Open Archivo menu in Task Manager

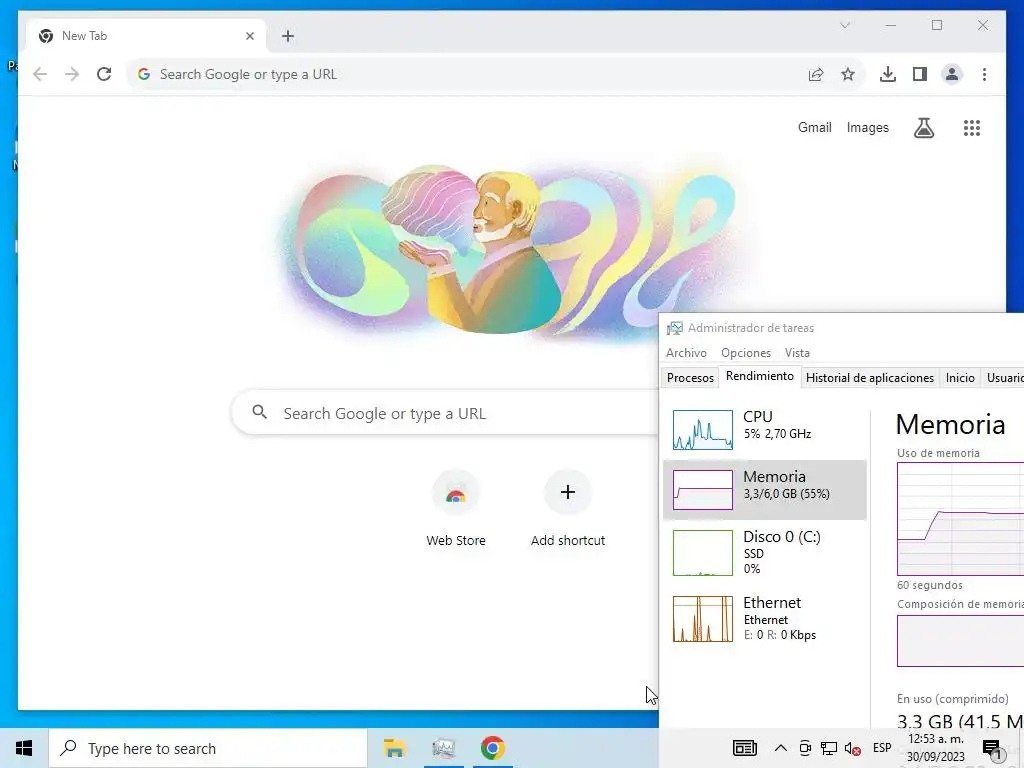(686, 353)
